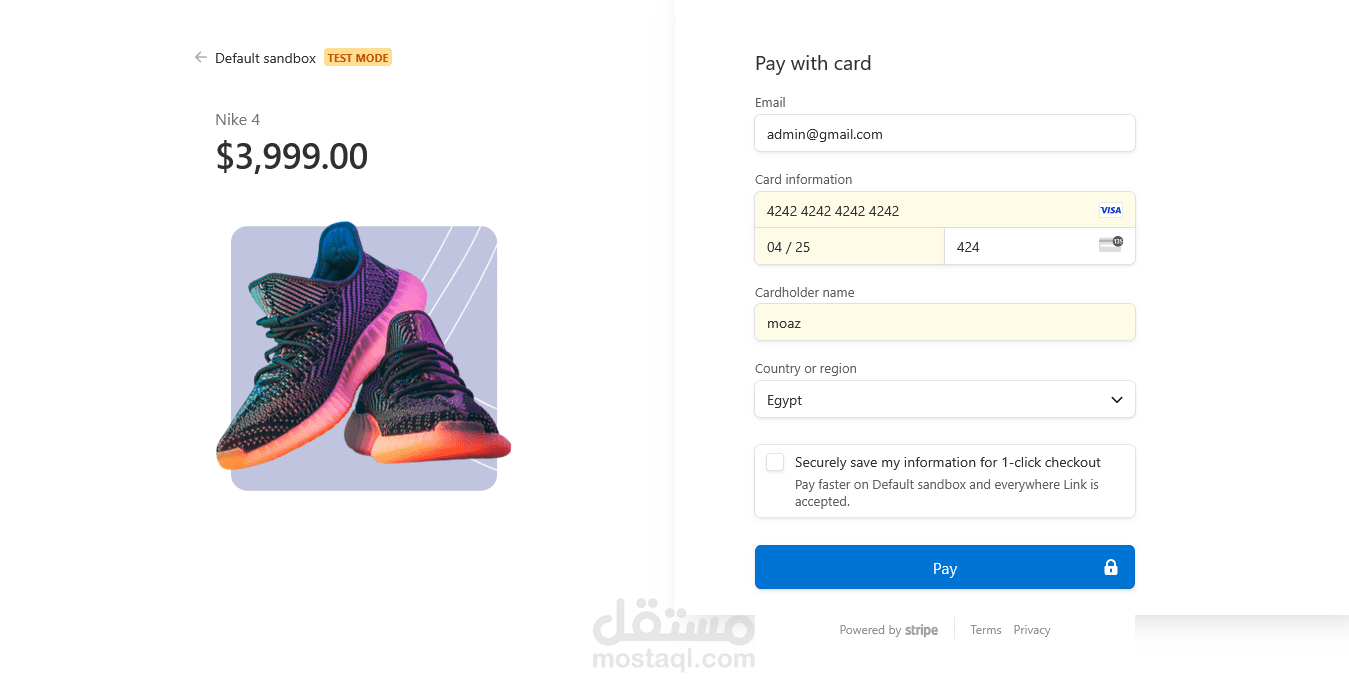This screenshot has height=687, width=1349.
Task: Click the CVC hint card icon
Action: (1110, 244)
